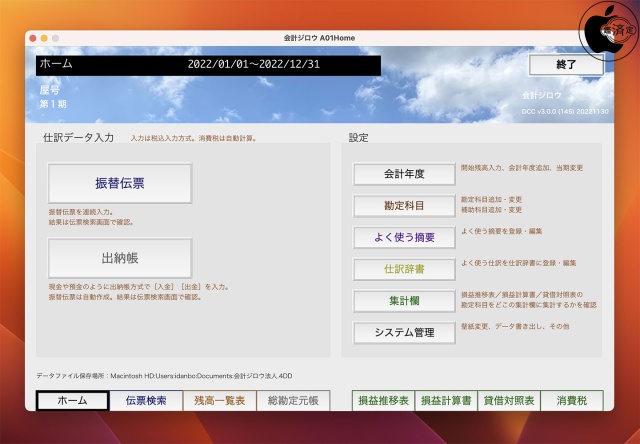640x444 pixels.
Task: Switch to the 伝票検索 tab
Action: (x=146, y=401)
